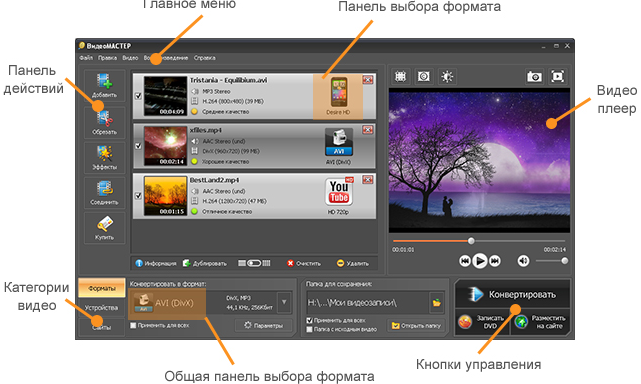Click the Разместить на сайте button
The image size is (641, 384).
click(x=540, y=322)
